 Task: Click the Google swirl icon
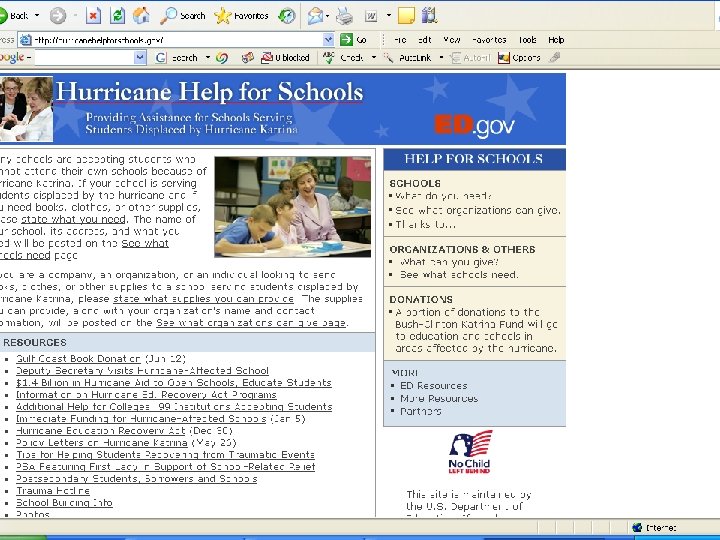(x=222, y=58)
